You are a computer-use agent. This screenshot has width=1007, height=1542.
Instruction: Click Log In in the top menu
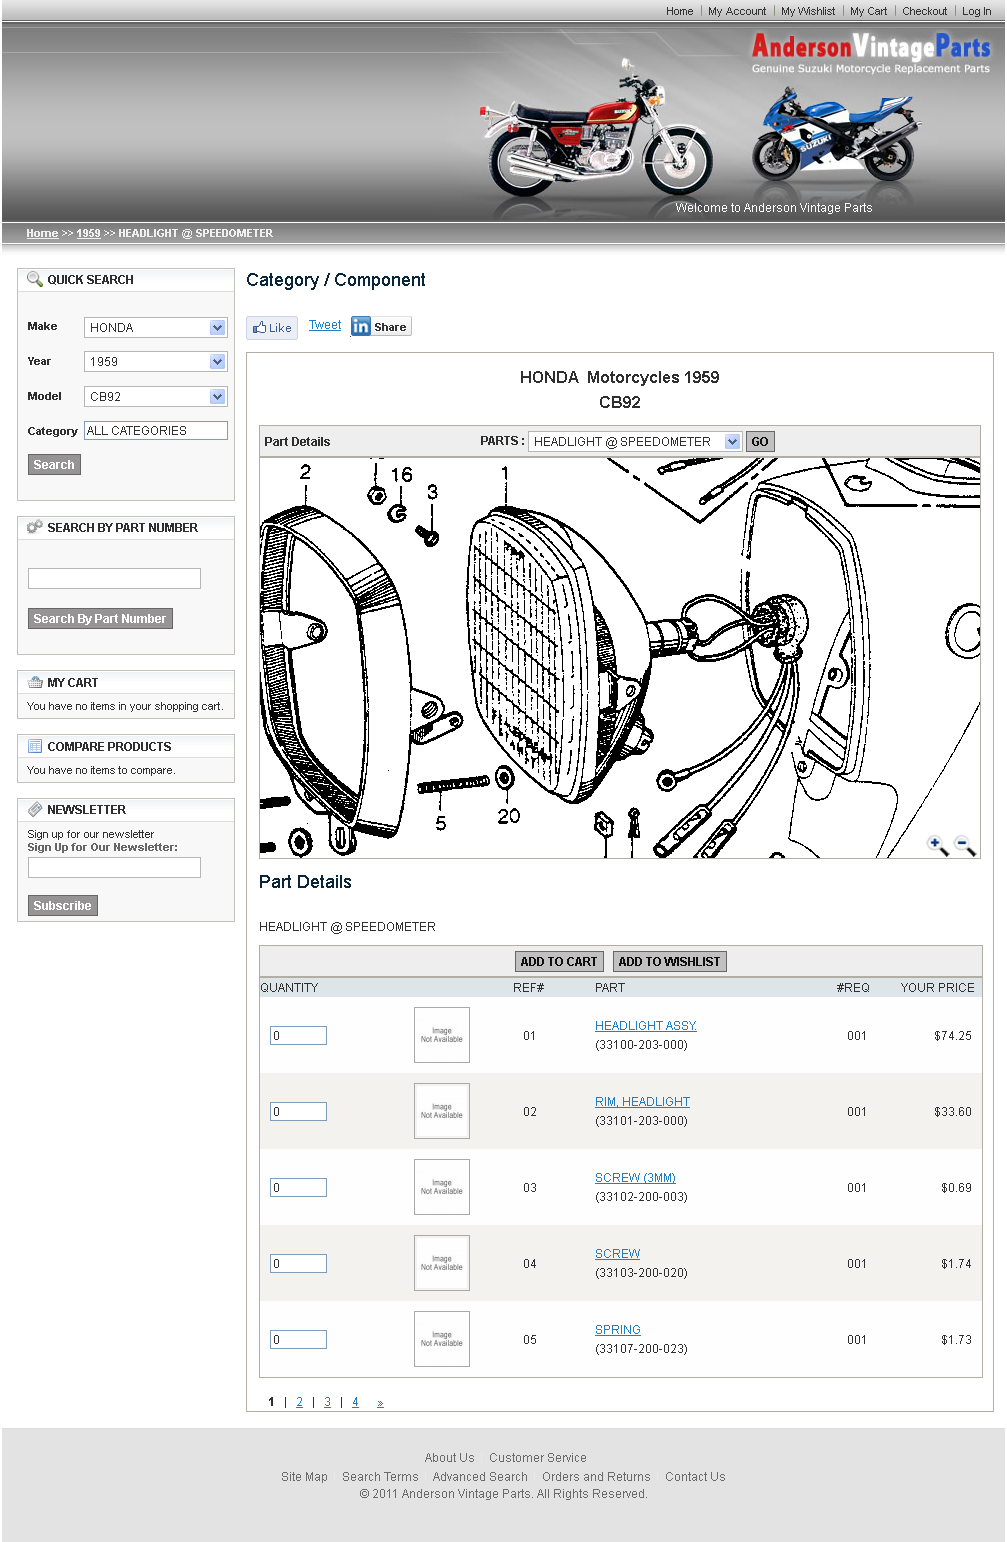click(977, 11)
